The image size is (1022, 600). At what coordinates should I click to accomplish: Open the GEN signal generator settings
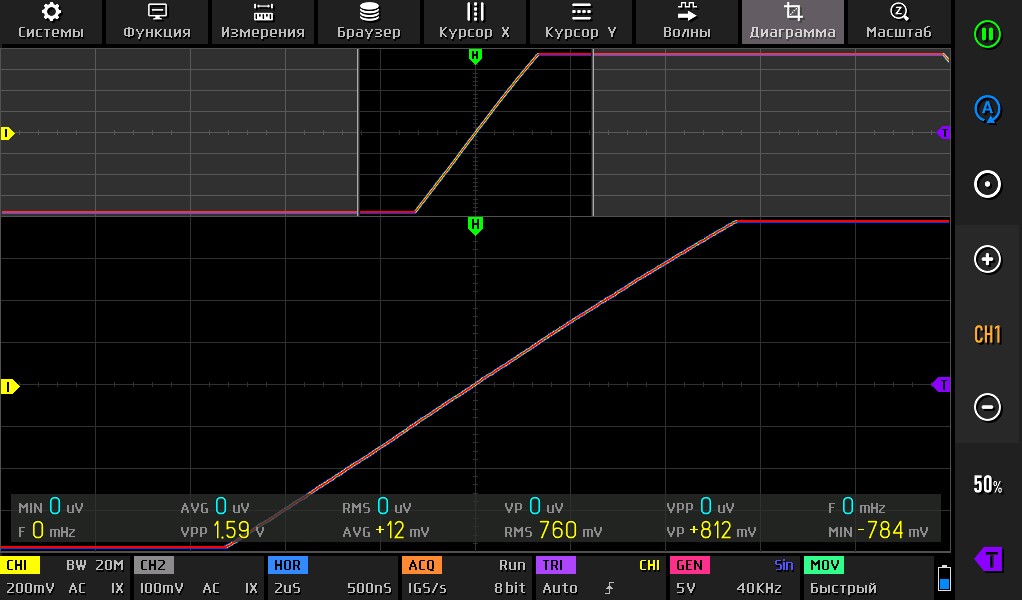732,577
